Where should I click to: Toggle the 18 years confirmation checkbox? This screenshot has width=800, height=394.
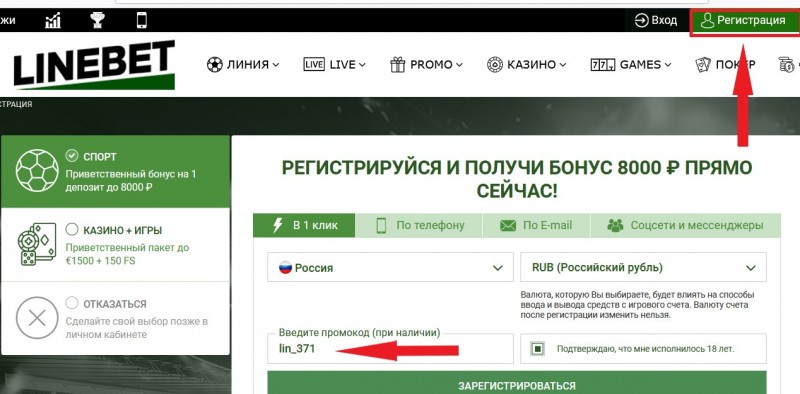click(x=537, y=349)
